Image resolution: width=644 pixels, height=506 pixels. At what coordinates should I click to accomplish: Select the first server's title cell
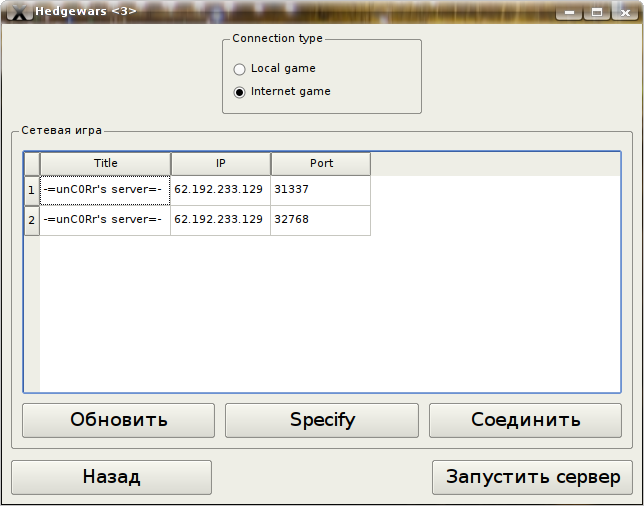[x=105, y=190]
